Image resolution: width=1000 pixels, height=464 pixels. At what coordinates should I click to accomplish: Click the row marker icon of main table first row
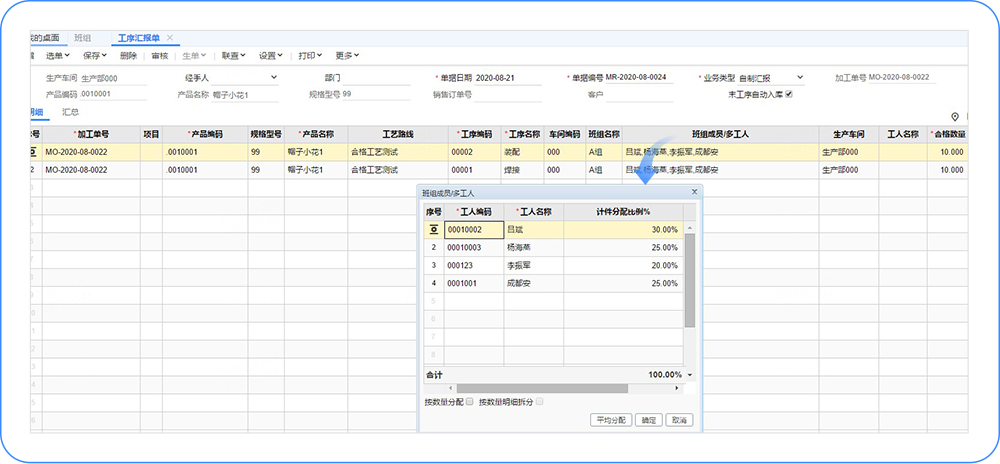pos(33,152)
